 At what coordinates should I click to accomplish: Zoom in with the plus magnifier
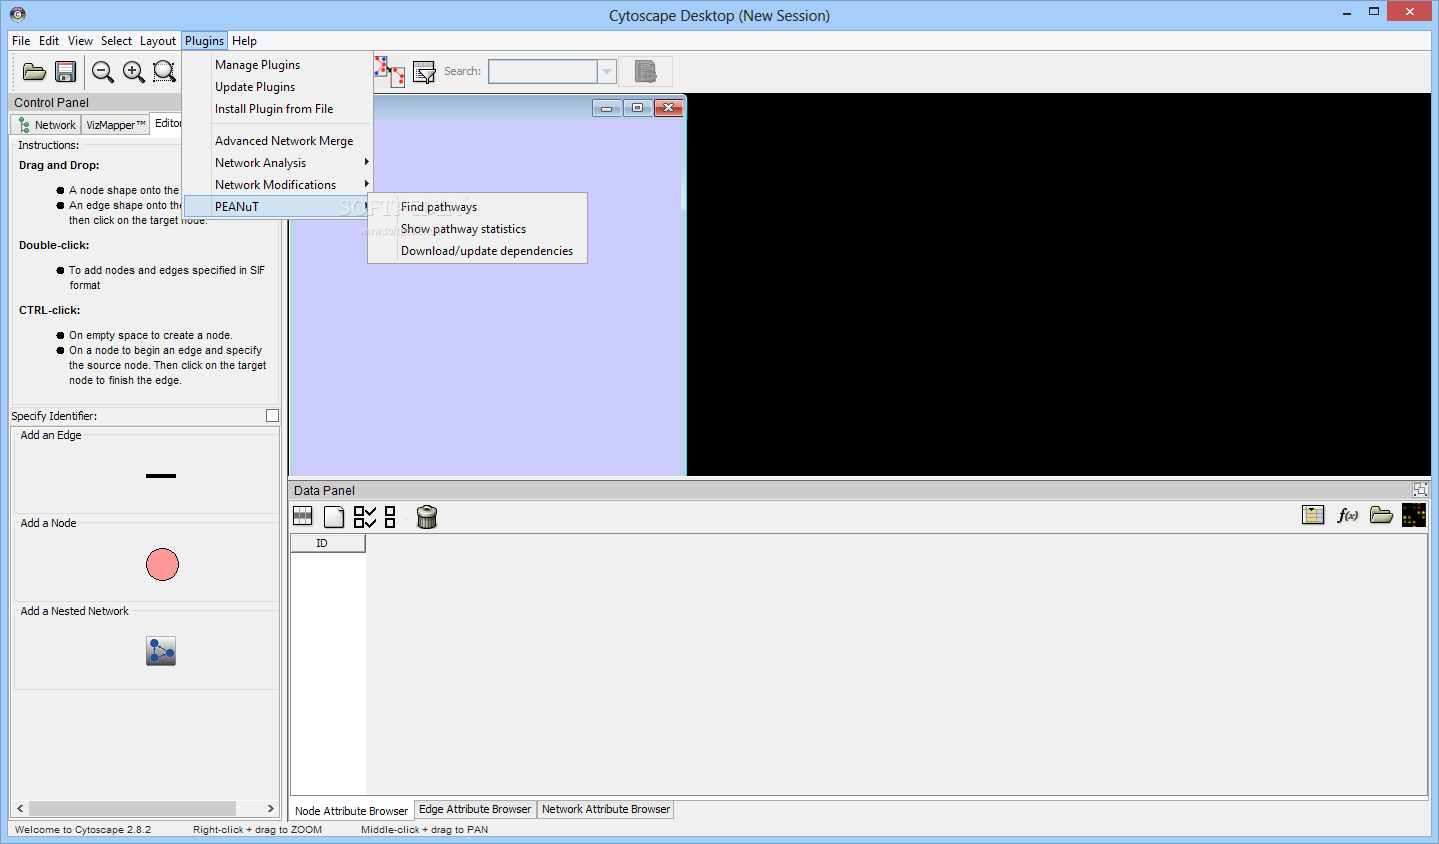coord(133,71)
